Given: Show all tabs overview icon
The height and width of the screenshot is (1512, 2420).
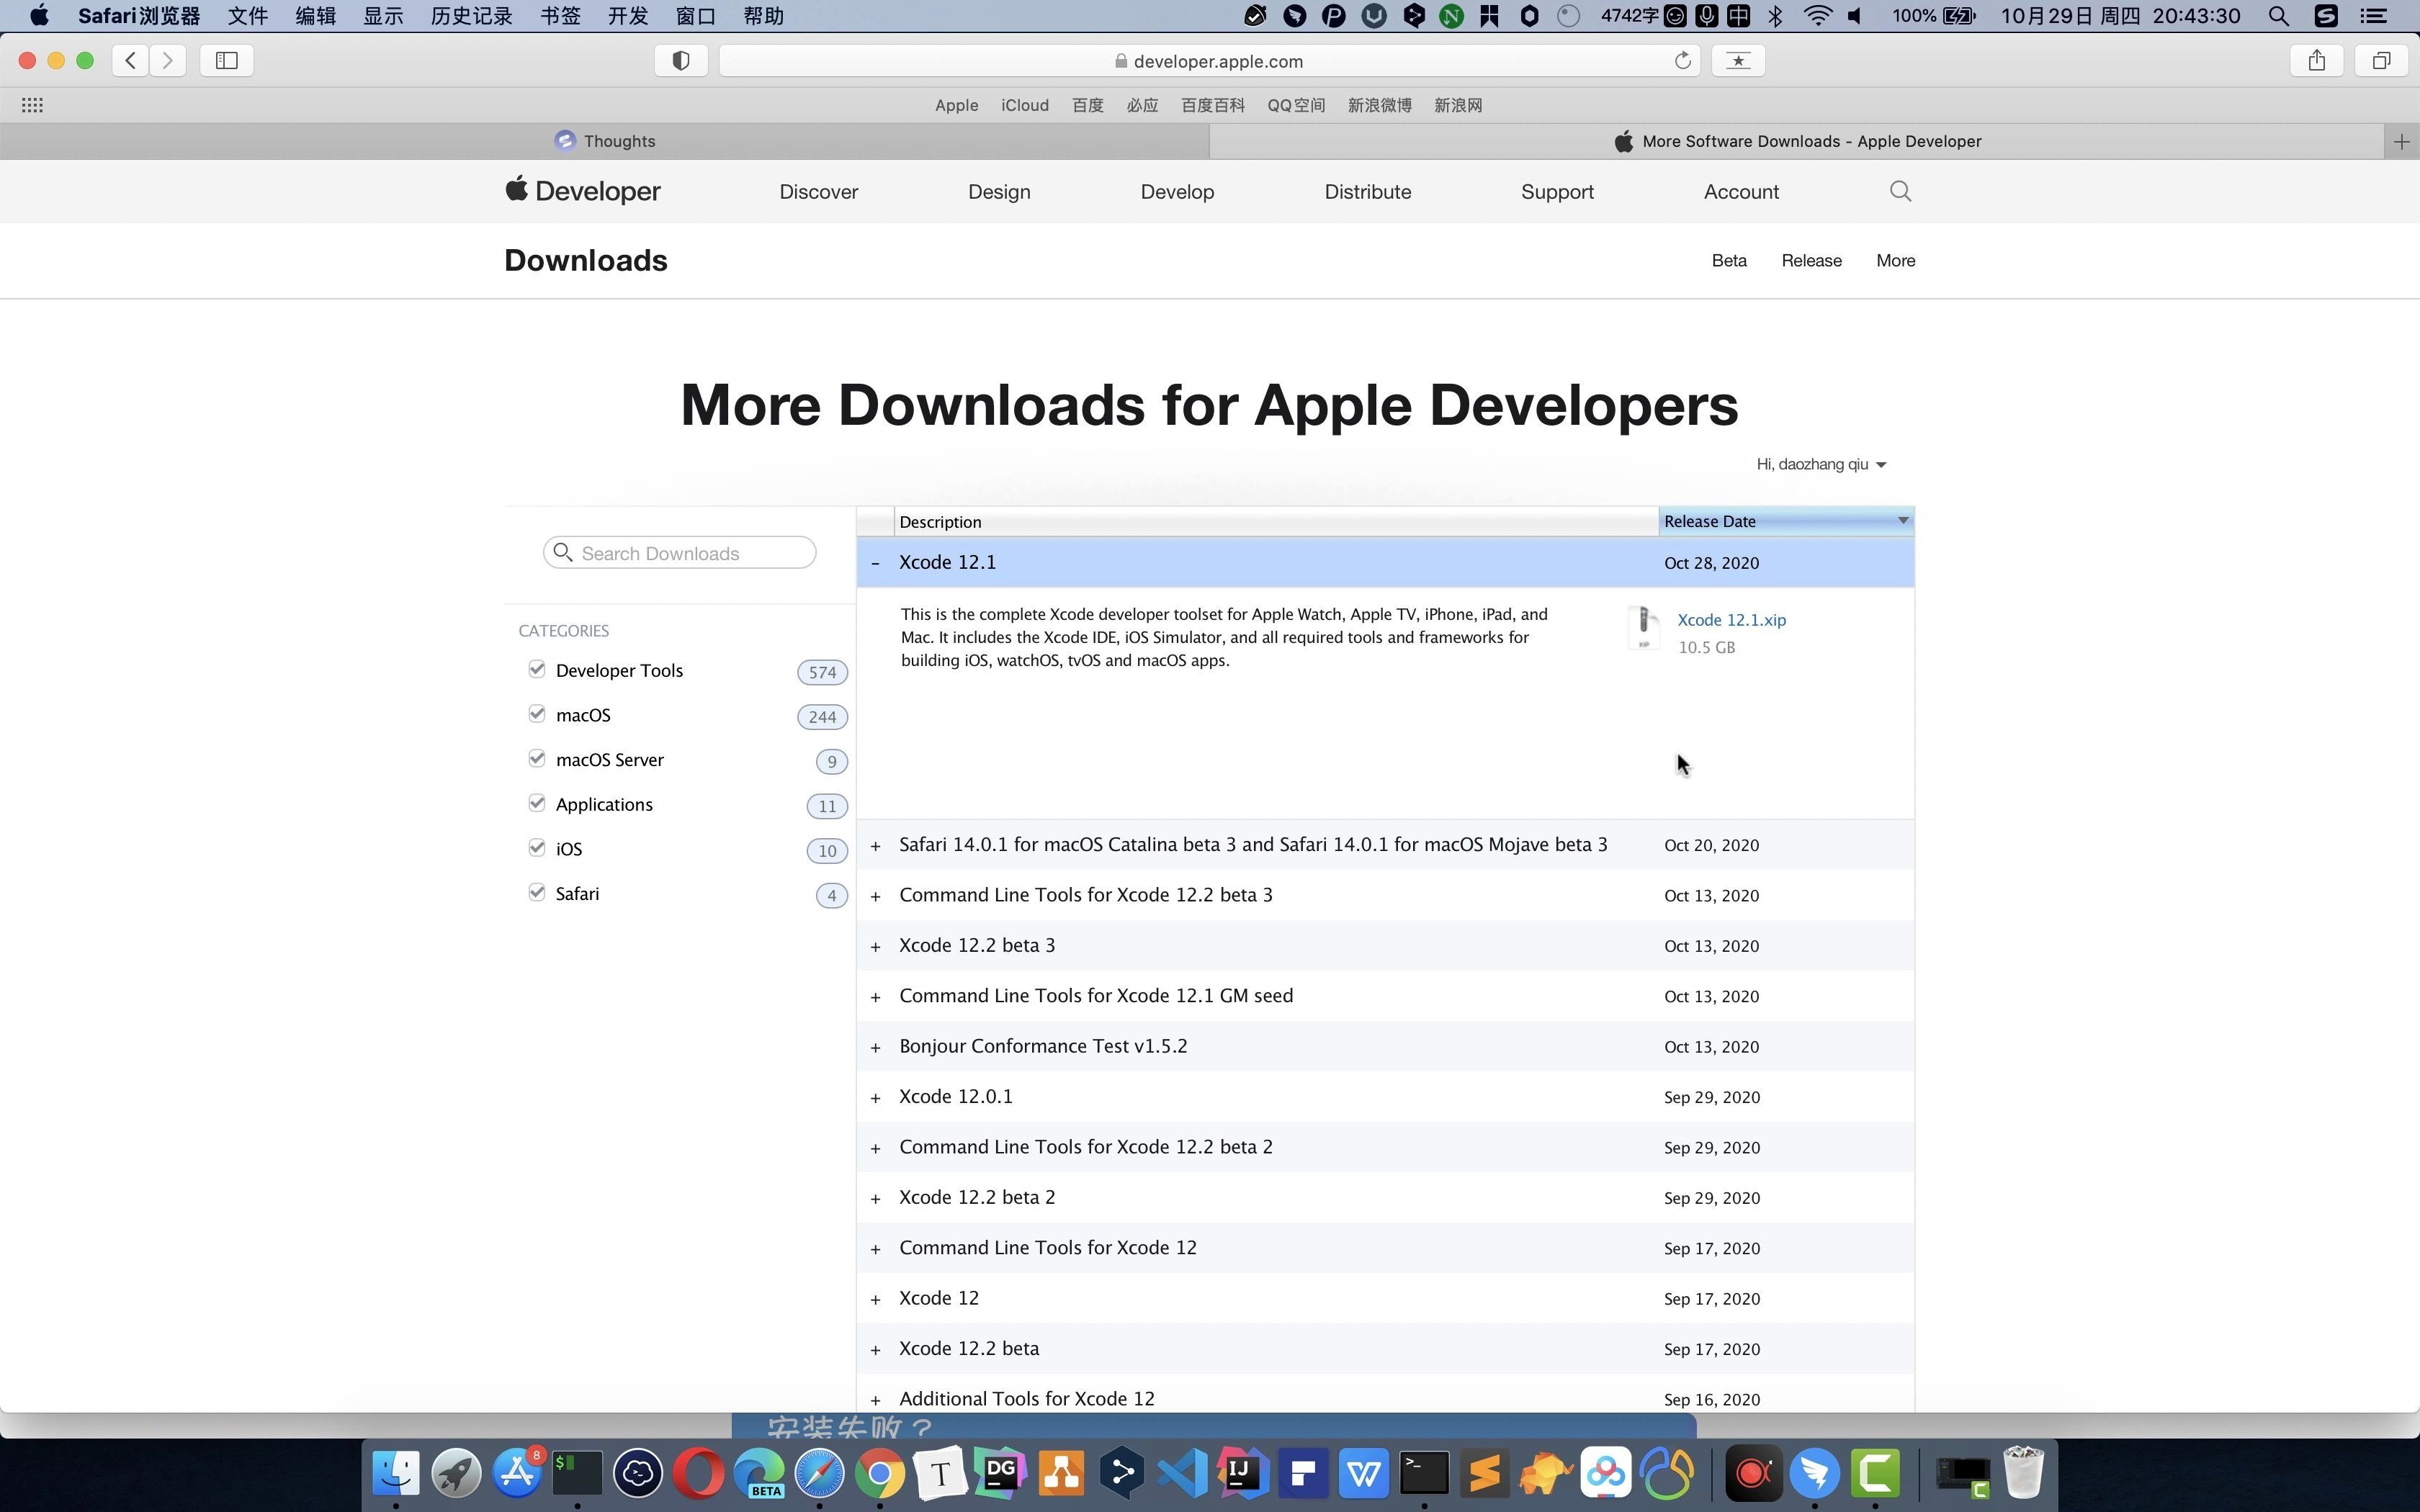Looking at the screenshot, I should [2382, 61].
